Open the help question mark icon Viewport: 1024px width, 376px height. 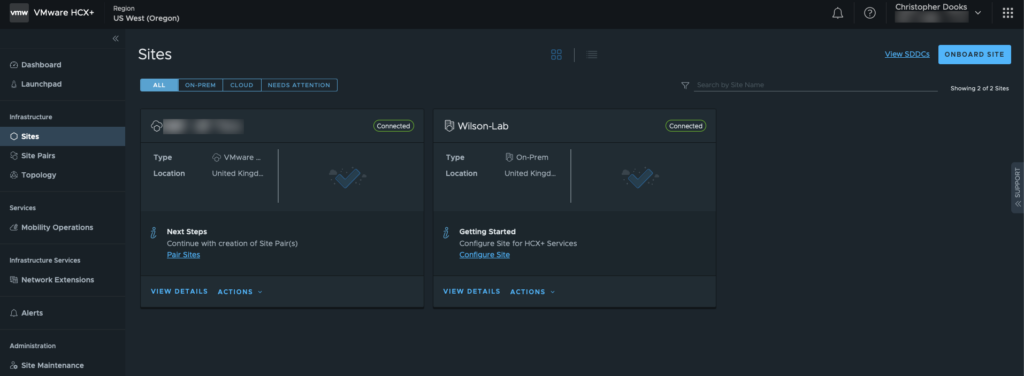(x=870, y=13)
